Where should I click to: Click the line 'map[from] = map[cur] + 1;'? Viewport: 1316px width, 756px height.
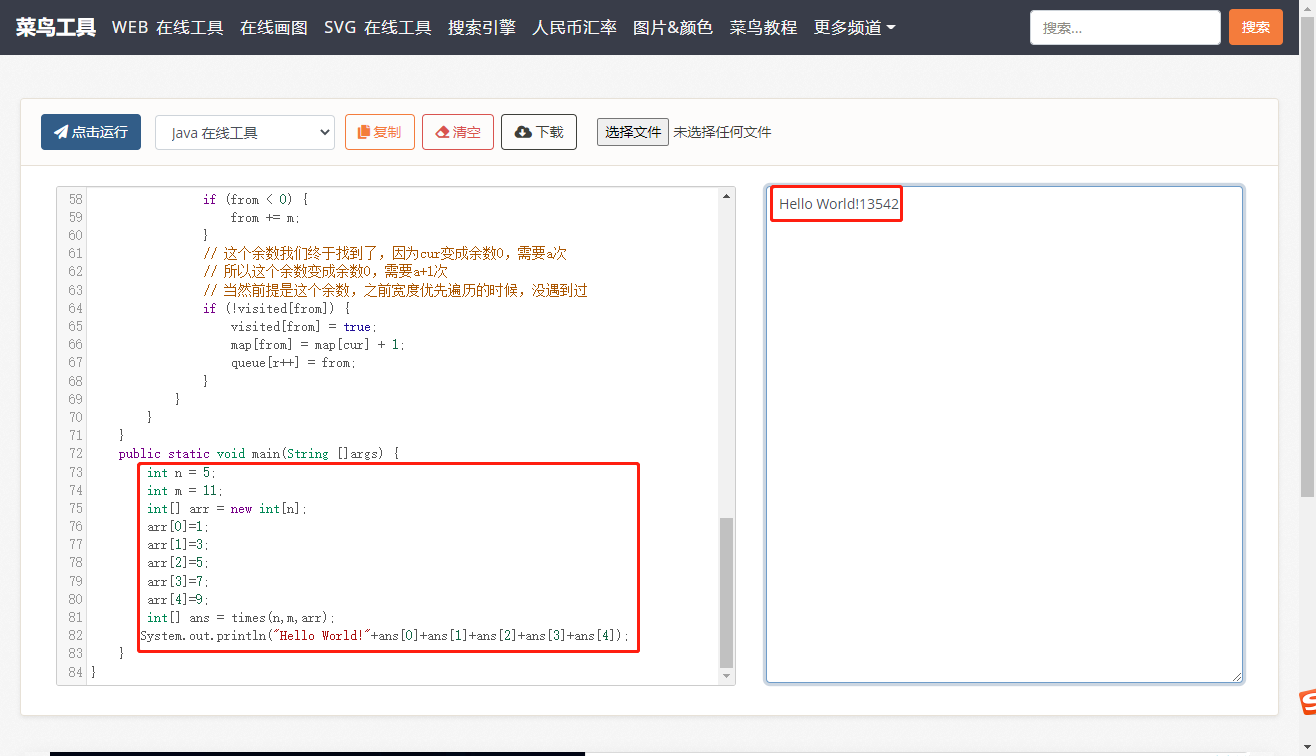click(x=318, y=344)
